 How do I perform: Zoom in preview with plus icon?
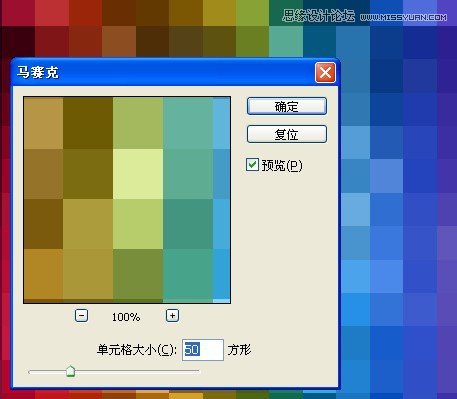pos(172,315)
